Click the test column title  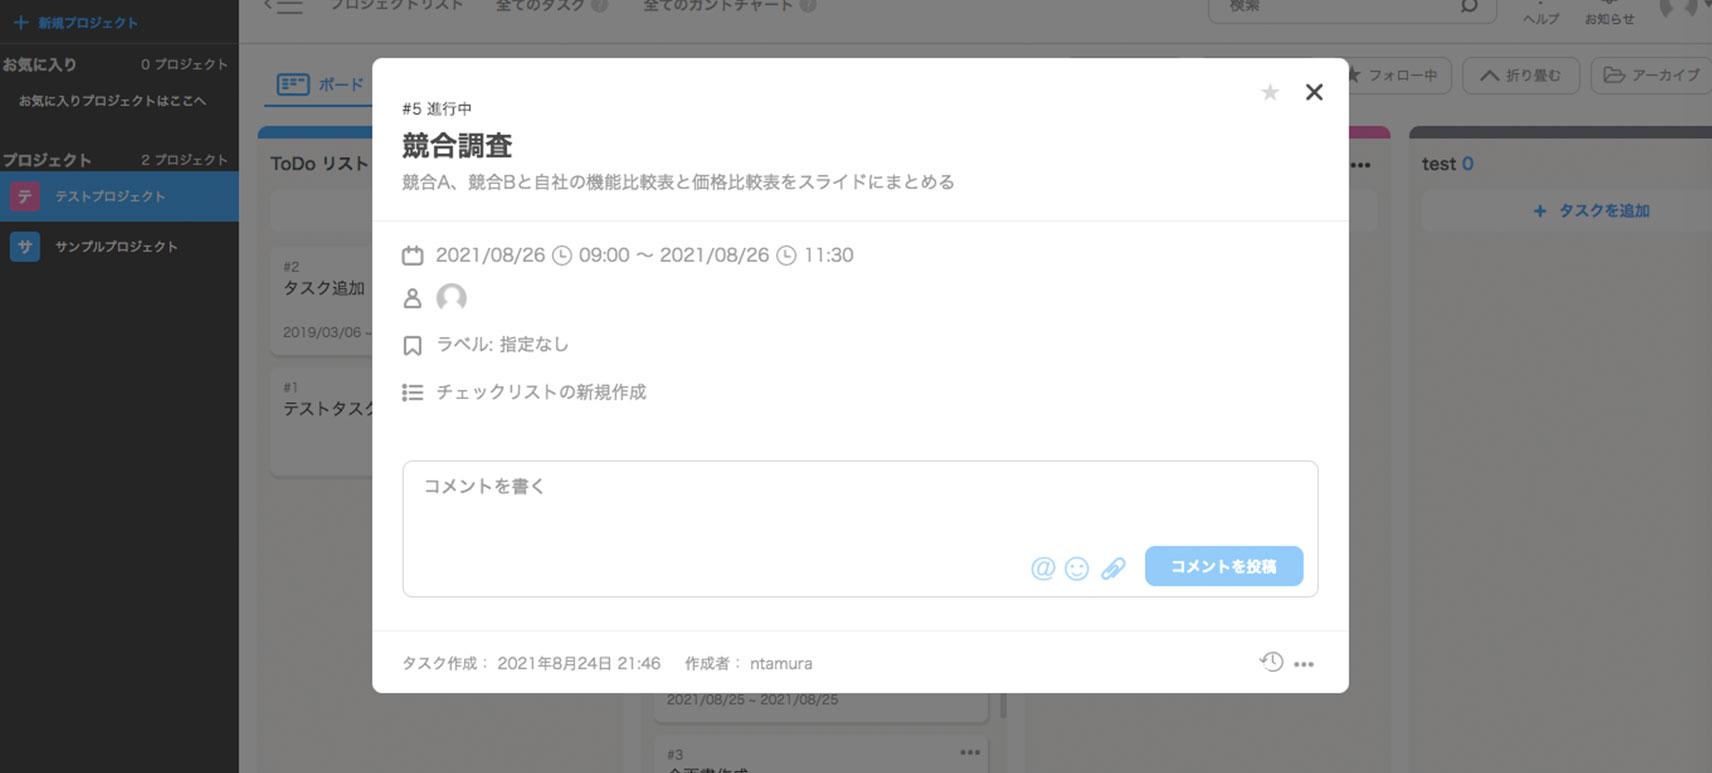(x=1439, y=164)
